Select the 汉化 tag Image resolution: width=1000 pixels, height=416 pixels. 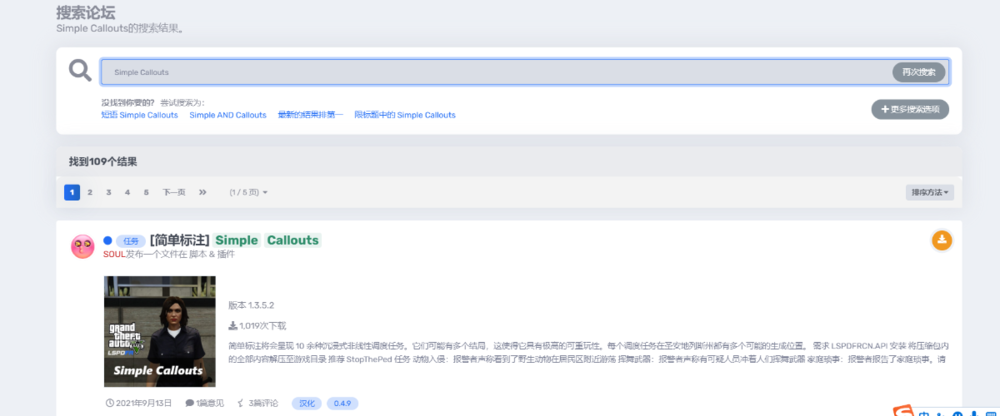tap(307, 403)
